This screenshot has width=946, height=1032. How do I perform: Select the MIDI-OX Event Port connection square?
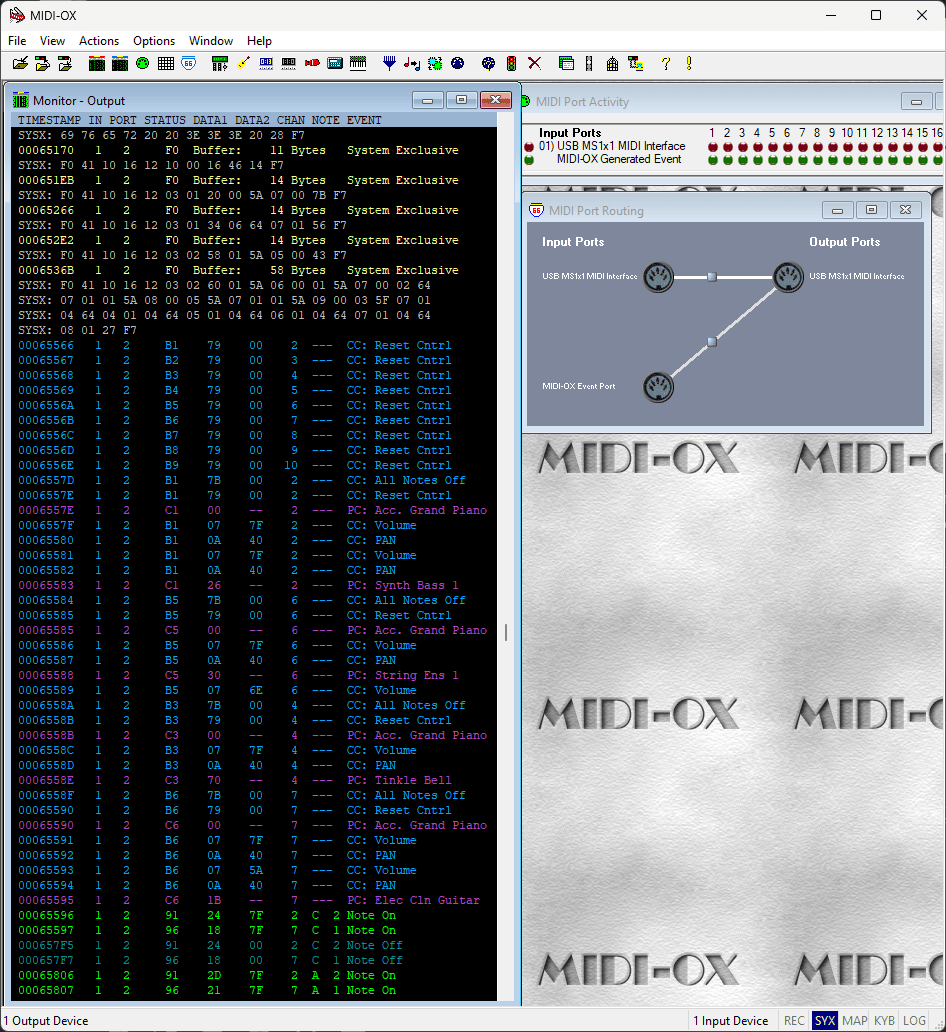click(712, 342)
